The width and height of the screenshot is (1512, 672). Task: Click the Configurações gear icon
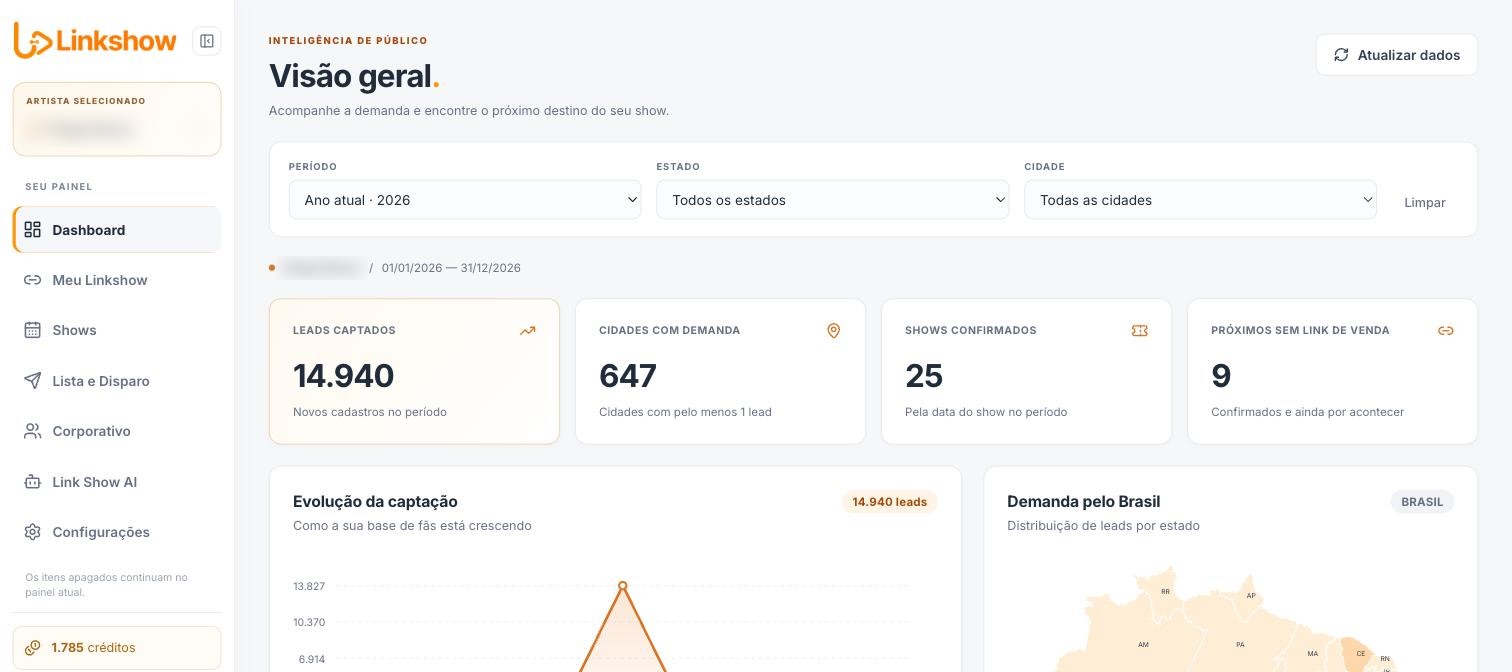tap(33, 532)
